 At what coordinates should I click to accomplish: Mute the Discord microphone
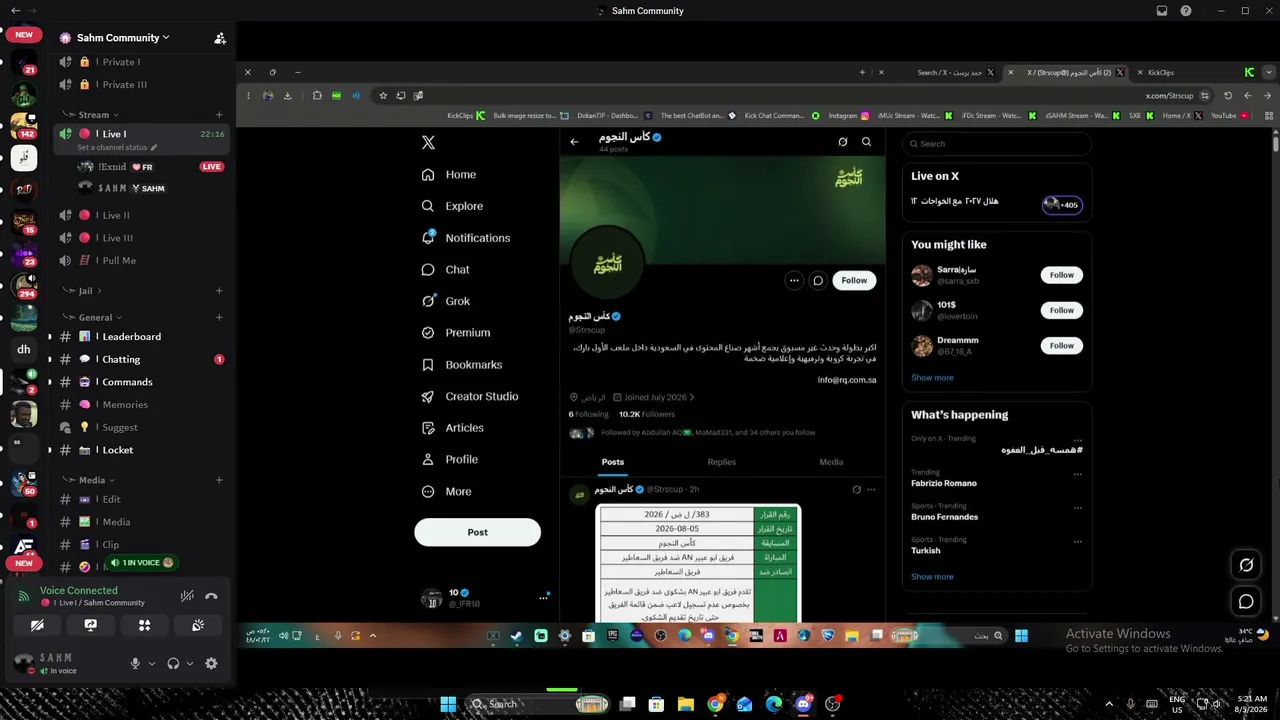tap(135, 663)
